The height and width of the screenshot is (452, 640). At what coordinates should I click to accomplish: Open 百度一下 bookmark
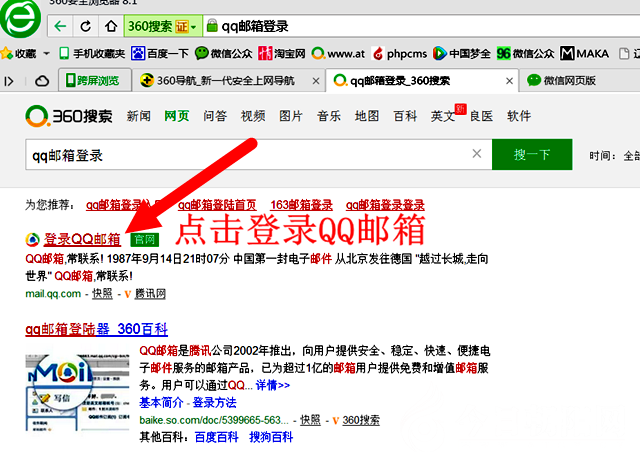[x=160, y=53]
